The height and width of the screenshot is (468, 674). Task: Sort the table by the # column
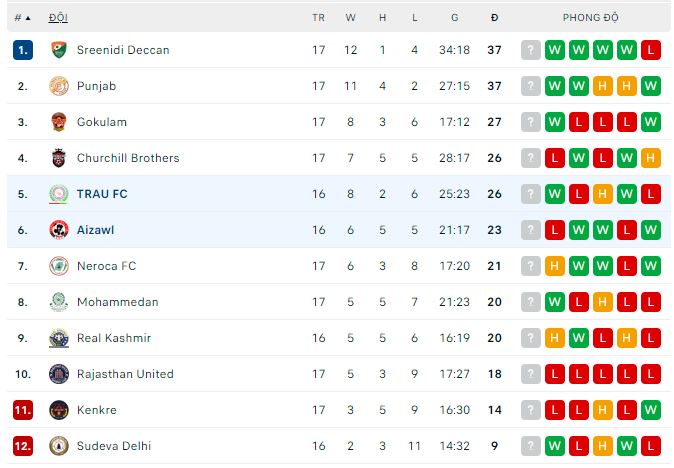click(x=22, y=18)
